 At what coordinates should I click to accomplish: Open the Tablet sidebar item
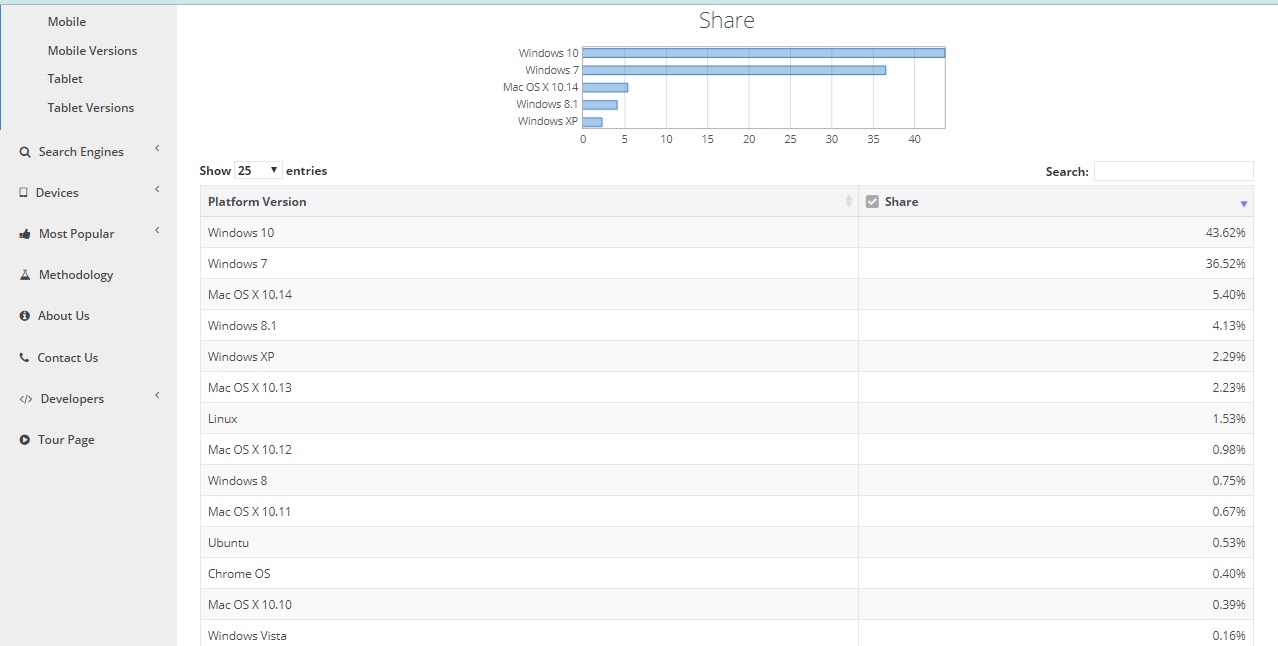65,79
